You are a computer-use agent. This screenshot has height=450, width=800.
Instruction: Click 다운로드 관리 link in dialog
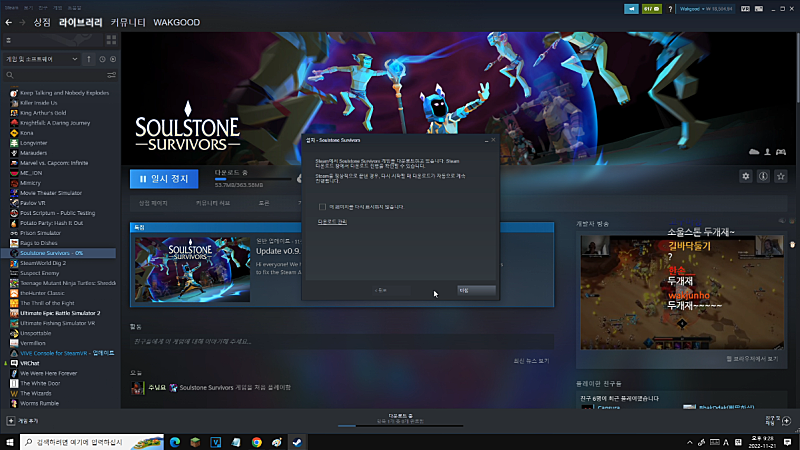pos(332,222)
